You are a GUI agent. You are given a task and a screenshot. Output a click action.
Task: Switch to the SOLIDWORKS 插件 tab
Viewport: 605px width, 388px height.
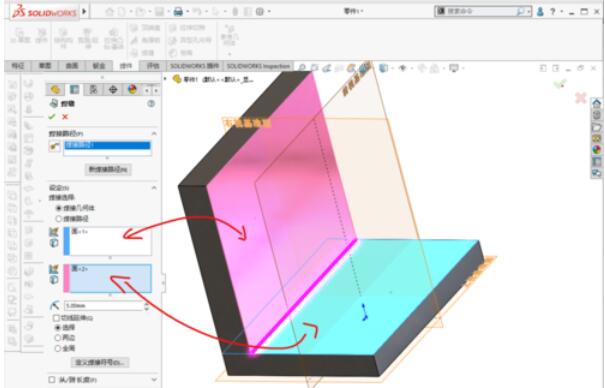pos(195,66)
